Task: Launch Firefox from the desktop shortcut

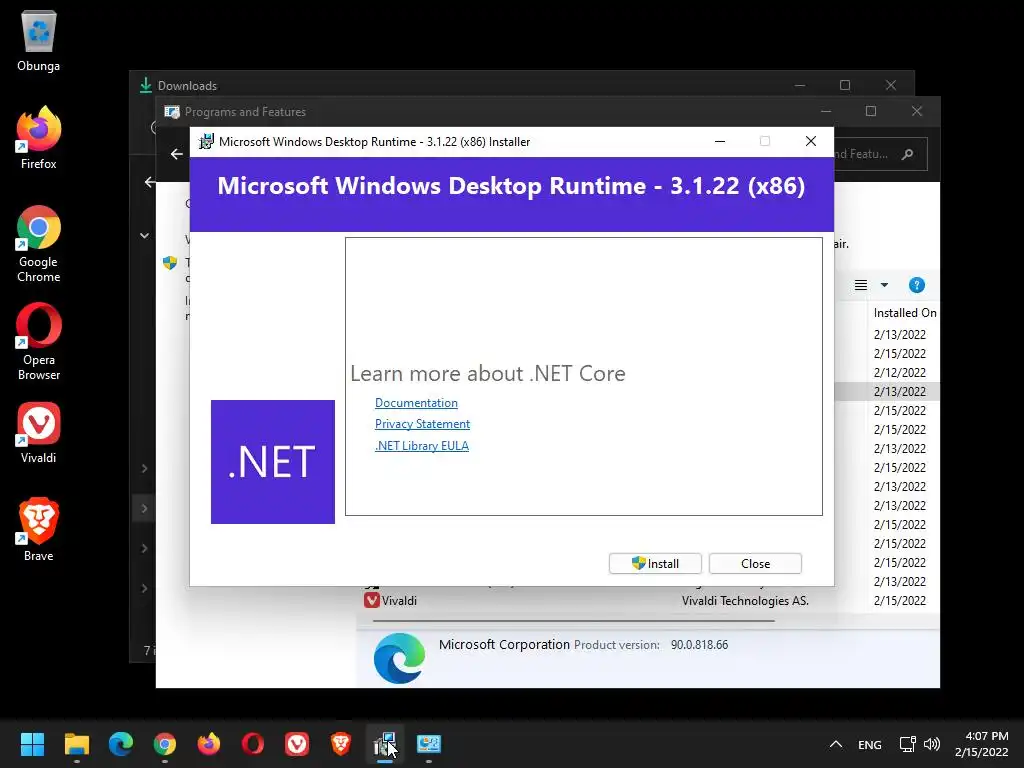Action: 39,138
